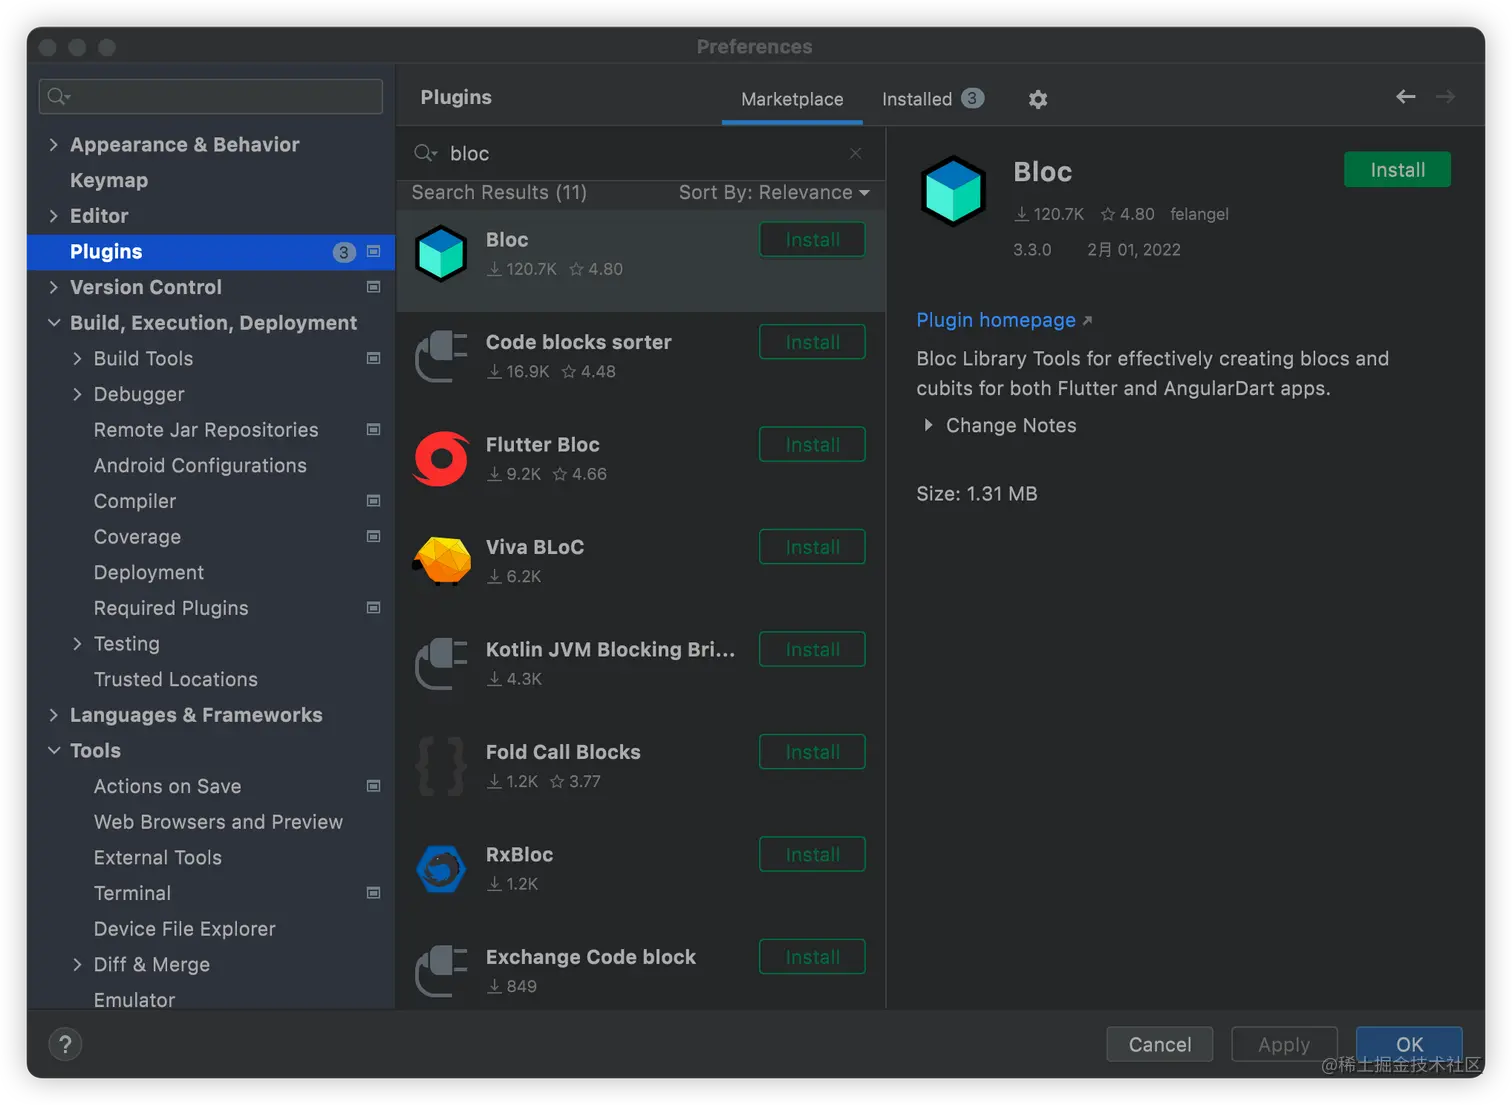Expand the Change Notes disclosure triangle

pos(928,426)
